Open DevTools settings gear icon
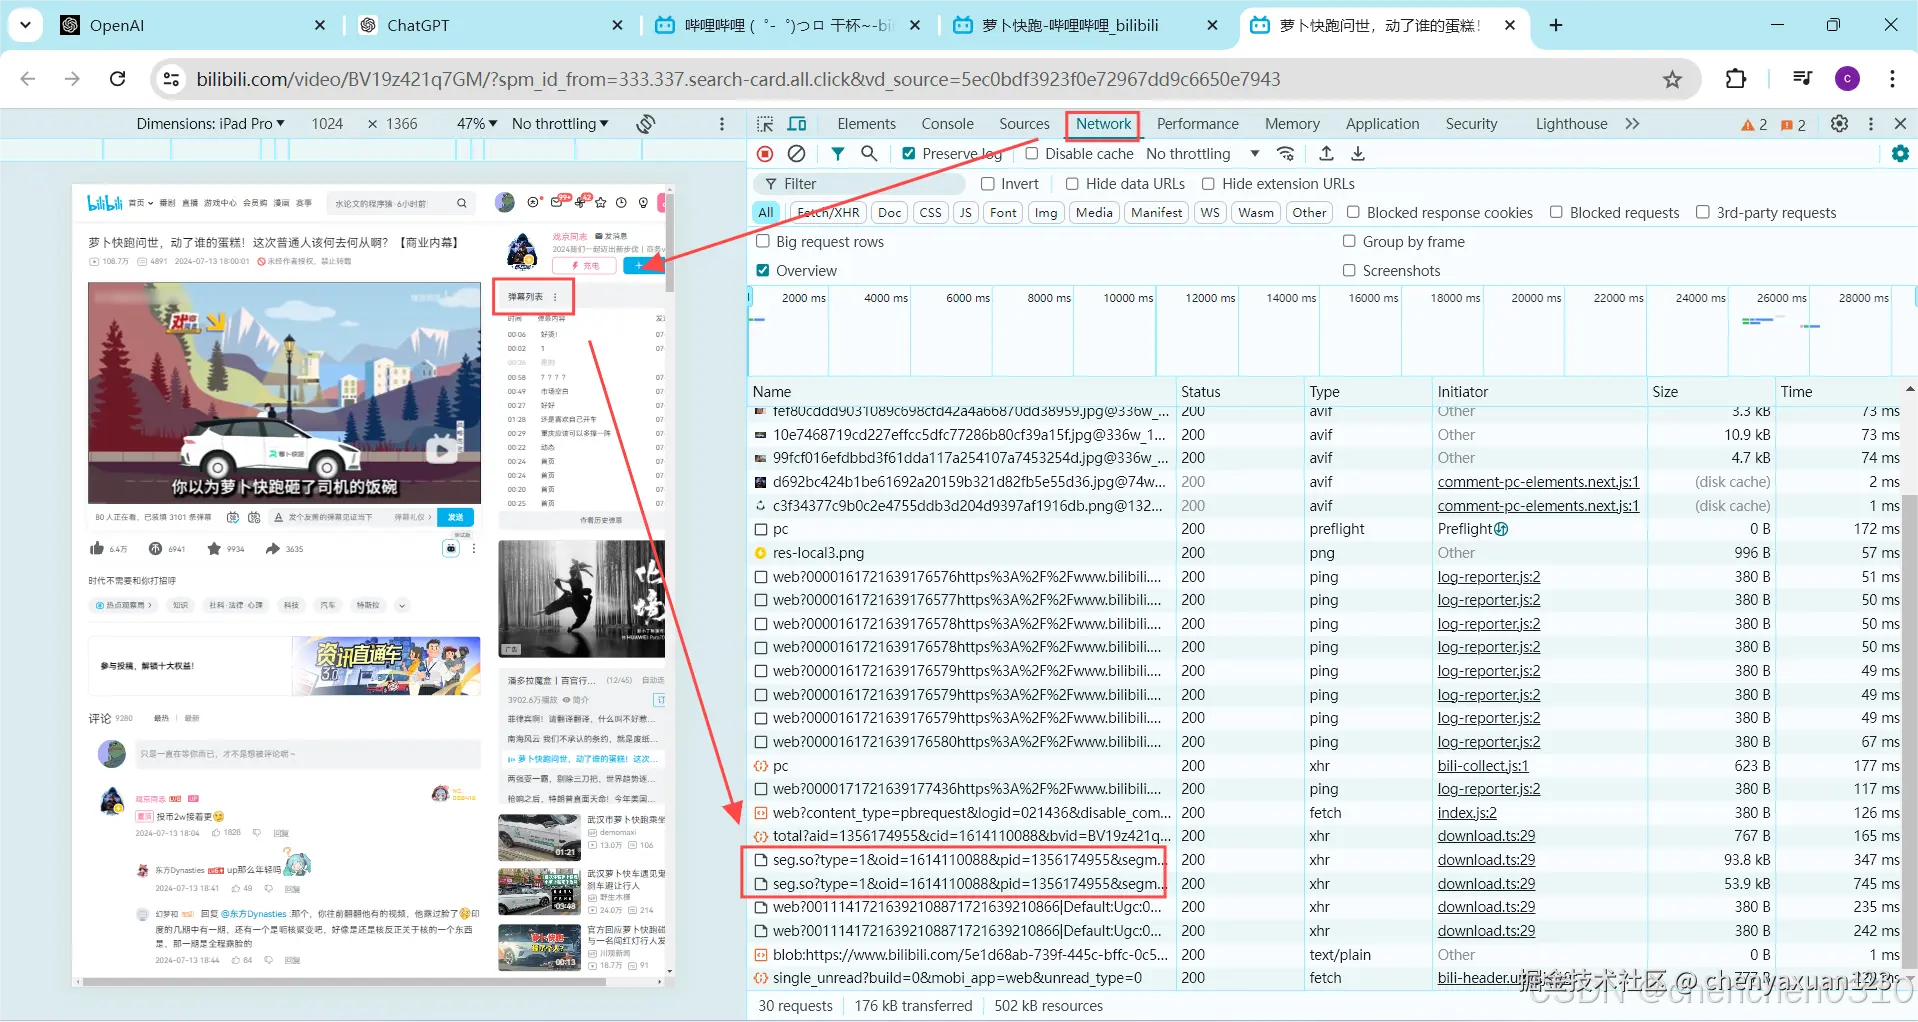Viewport: 1918px width, 1022px height. pos(1839,124)
